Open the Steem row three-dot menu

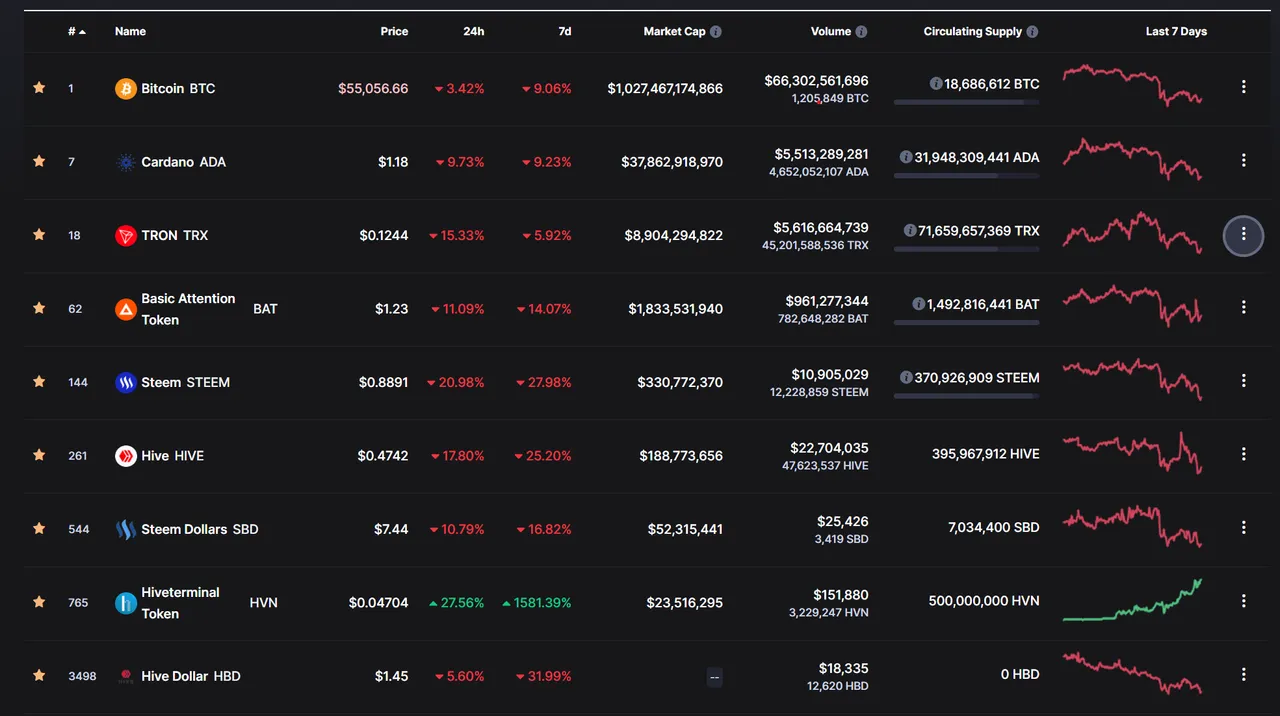click(1244, 381)
